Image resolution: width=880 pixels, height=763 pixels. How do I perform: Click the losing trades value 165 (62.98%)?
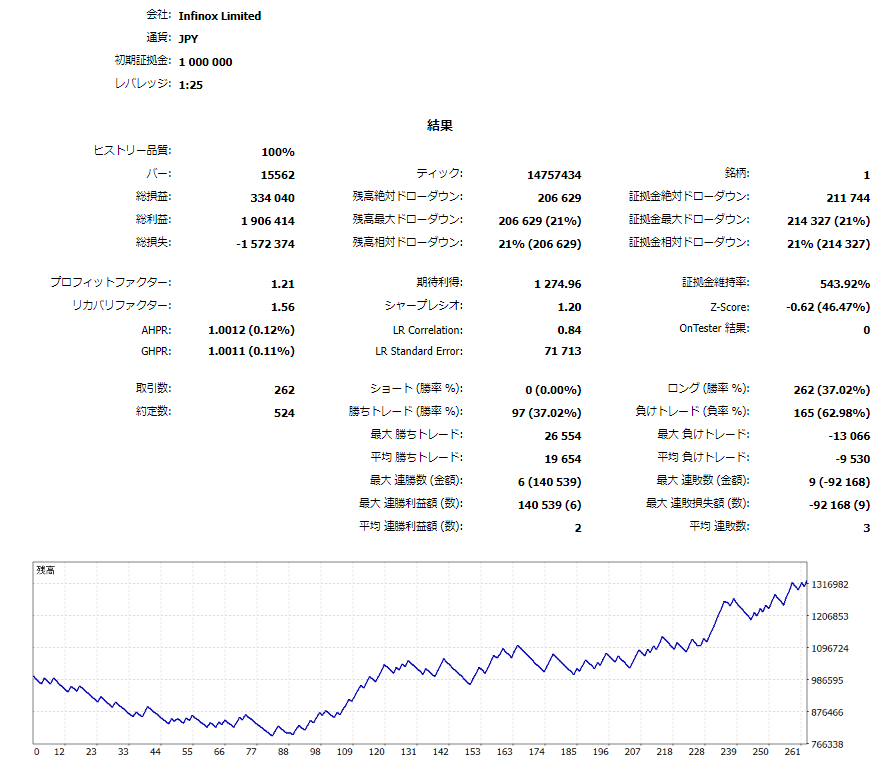coord(832,413)
